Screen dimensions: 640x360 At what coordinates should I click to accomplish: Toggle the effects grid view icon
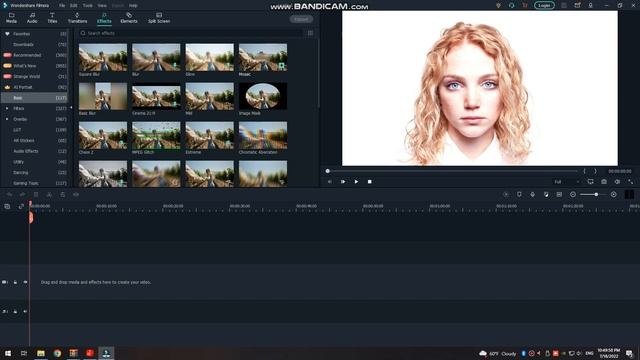coord(310,33)
